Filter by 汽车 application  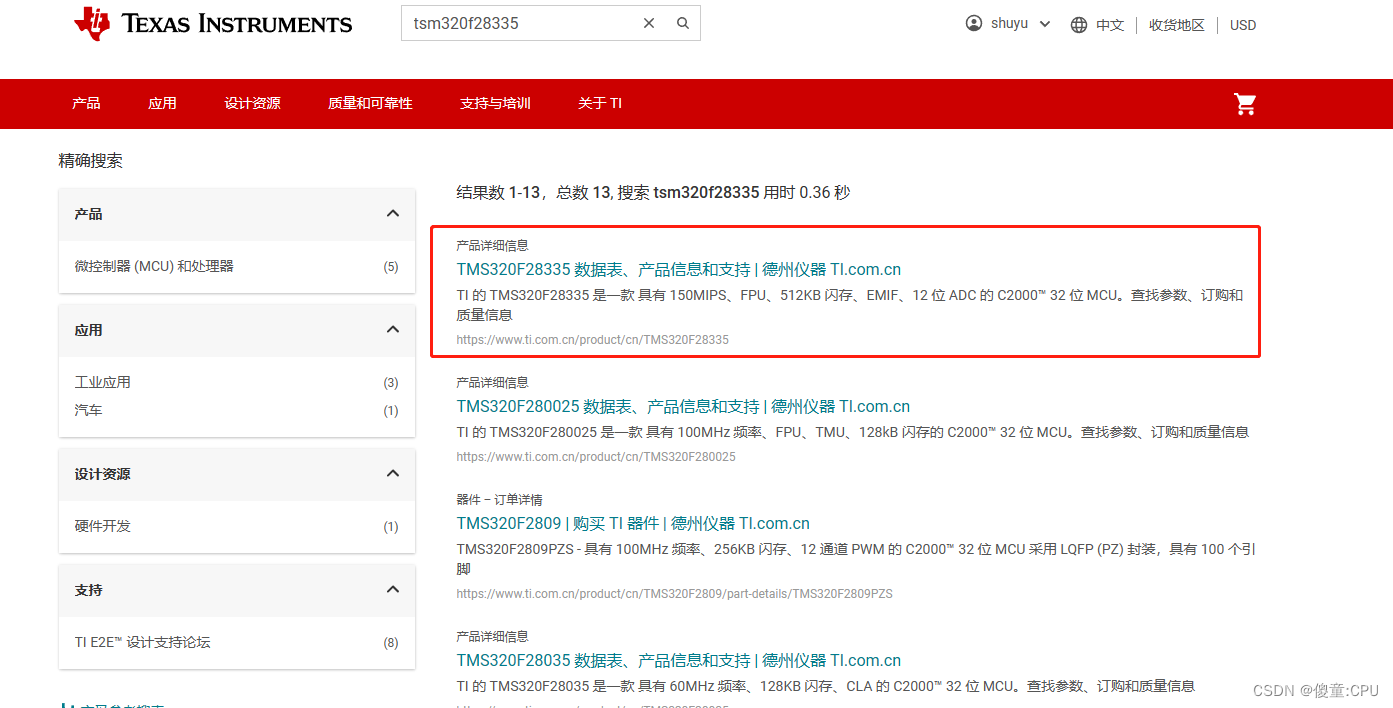click(89, 410)
